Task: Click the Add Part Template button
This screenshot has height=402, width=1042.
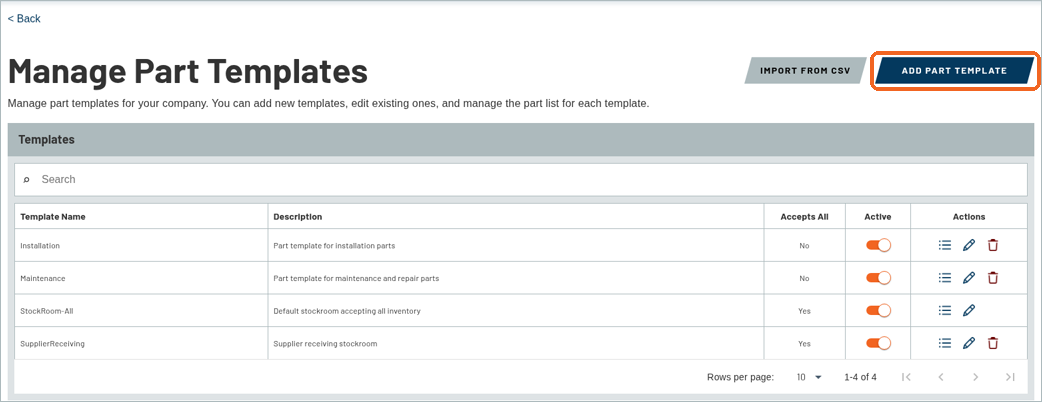Action: (x=954, y=70)
